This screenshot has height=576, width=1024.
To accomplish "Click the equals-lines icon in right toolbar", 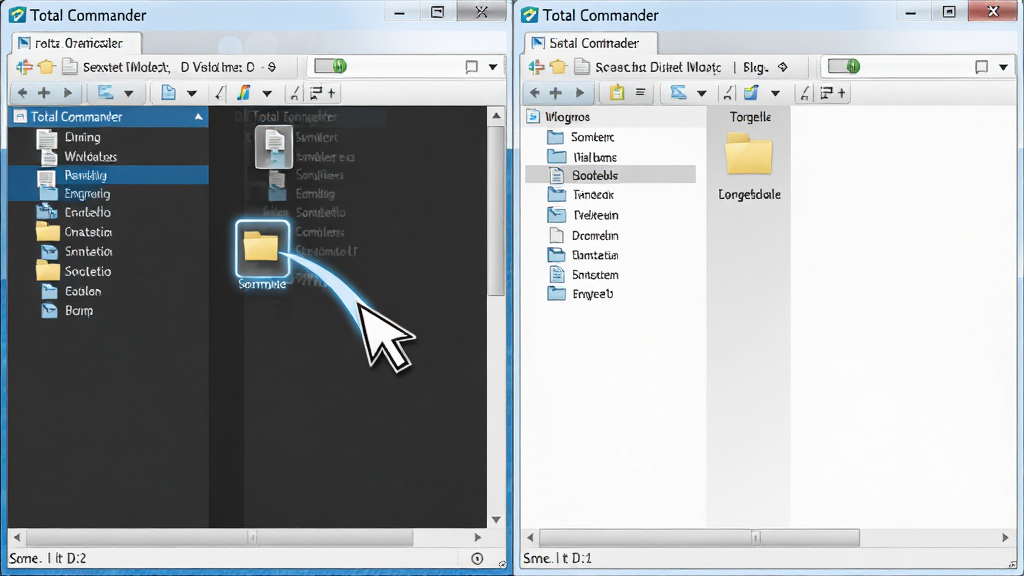I will click(641, 92).
